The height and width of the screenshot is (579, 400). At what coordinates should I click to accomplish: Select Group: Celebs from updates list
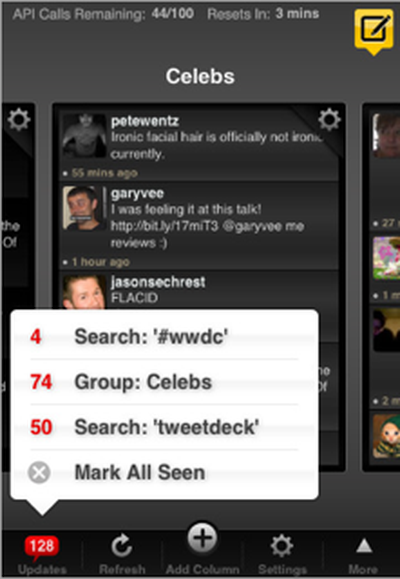pyautogui.click(x=164, y=382)
